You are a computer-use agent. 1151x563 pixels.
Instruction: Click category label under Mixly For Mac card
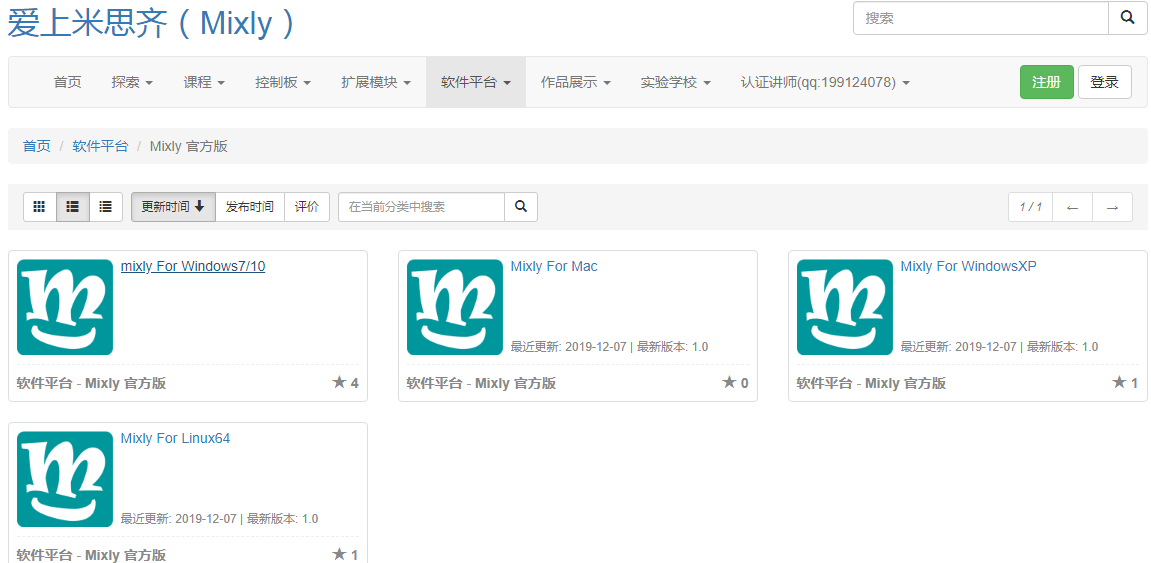482,383
